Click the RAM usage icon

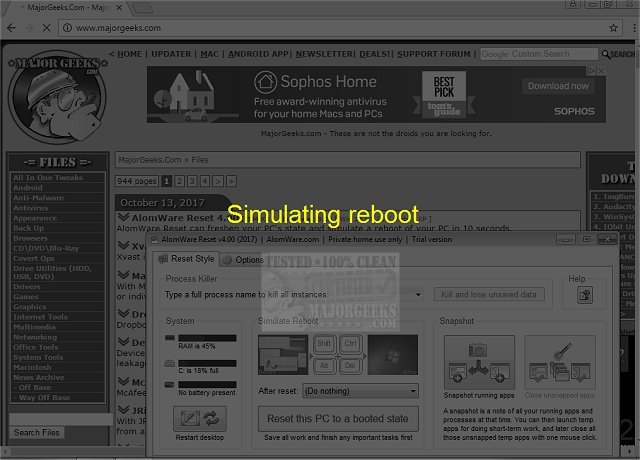coord(170,338)
